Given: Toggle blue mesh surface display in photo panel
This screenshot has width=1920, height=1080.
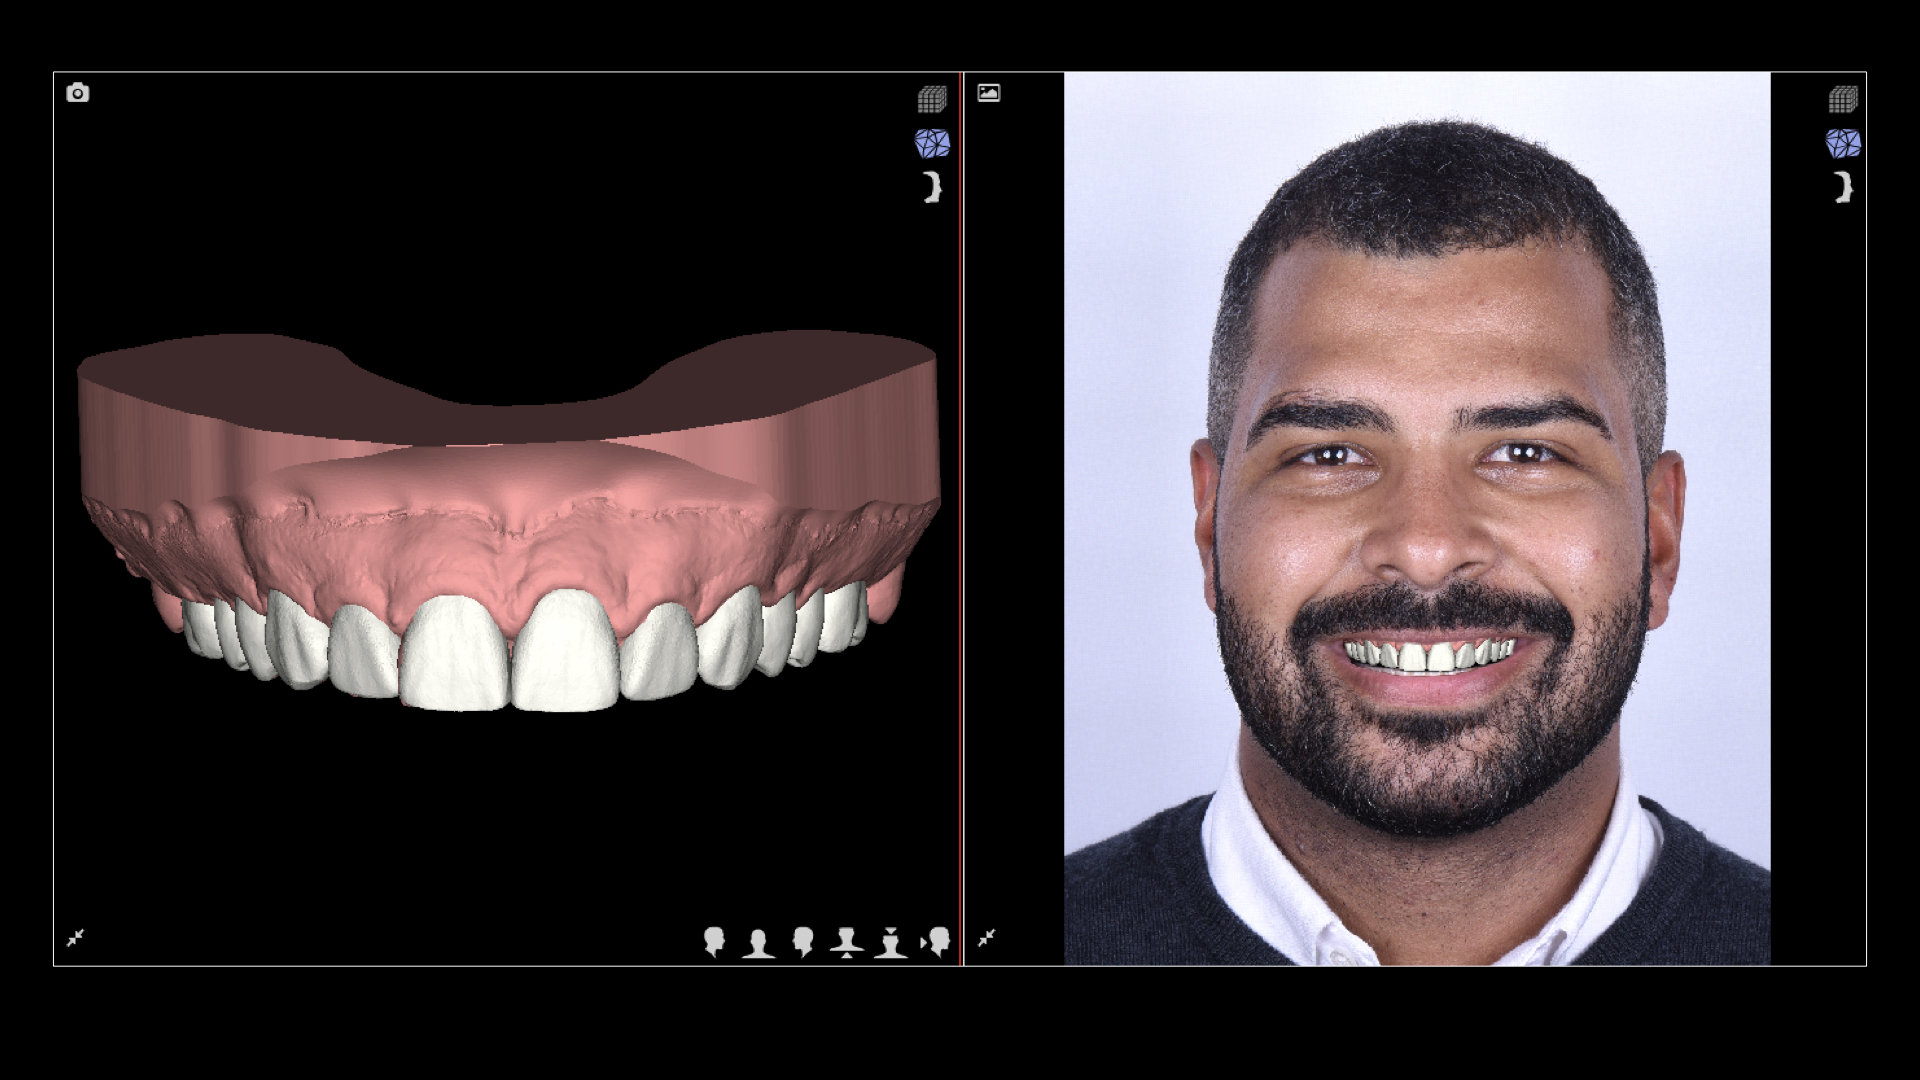Looking at the screenshot, I should coord(1843,143).
